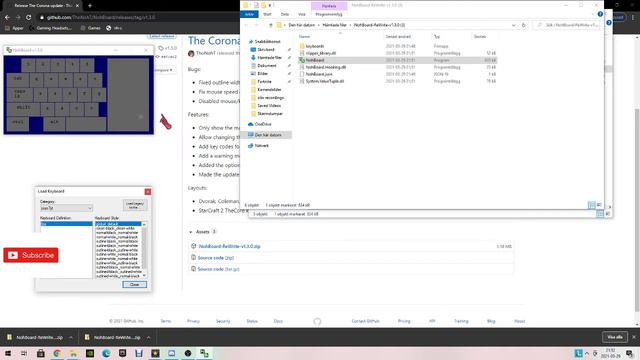Click Chrome address bar URL
This screenshot has width=640, height=360.
coord(101,18)
